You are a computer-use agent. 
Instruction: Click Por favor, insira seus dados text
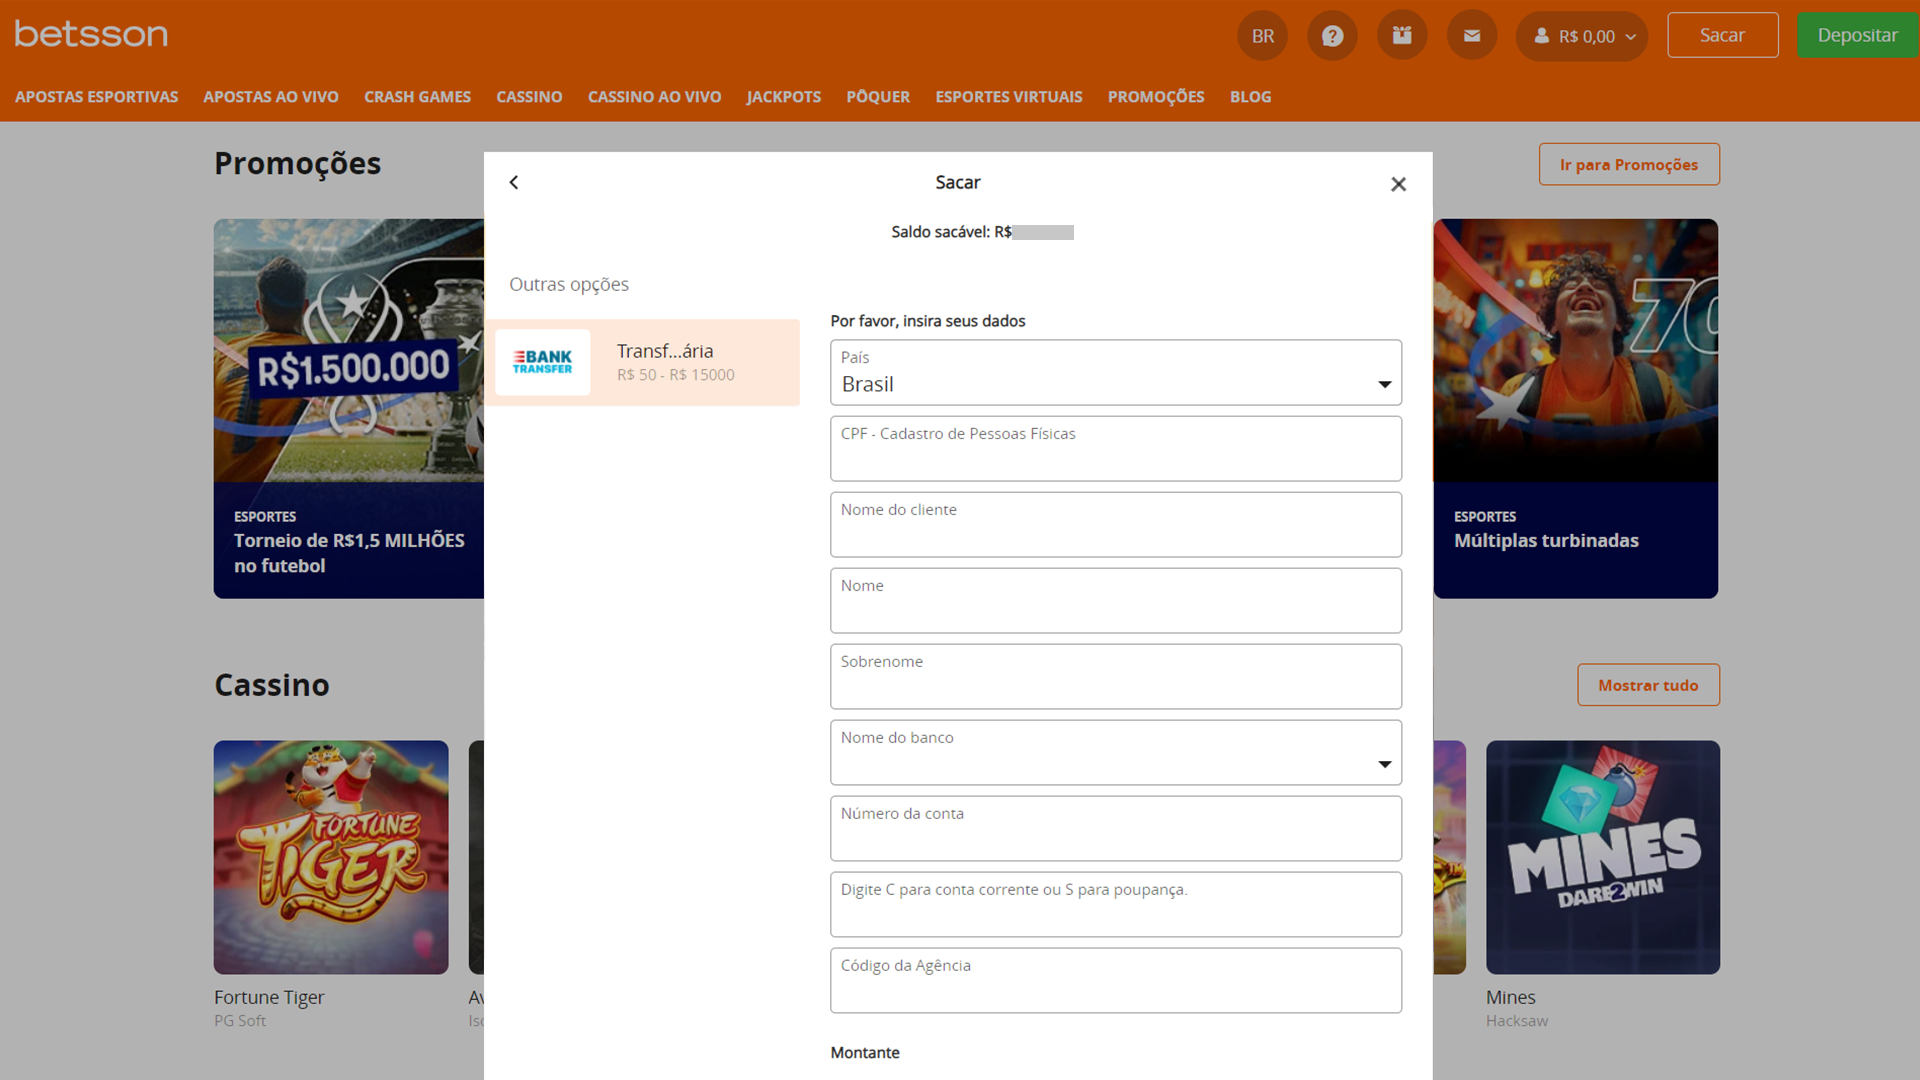click(x=928, y=321)
